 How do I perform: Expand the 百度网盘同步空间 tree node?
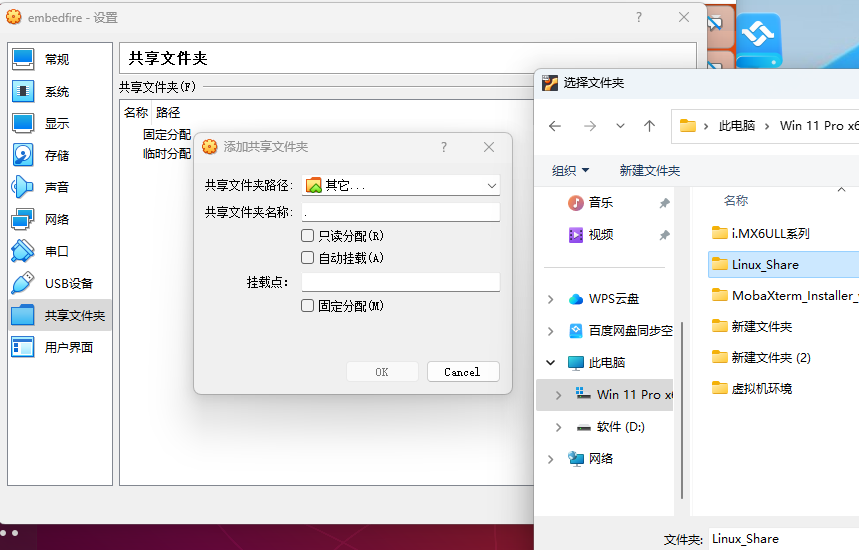pos(551,331)
